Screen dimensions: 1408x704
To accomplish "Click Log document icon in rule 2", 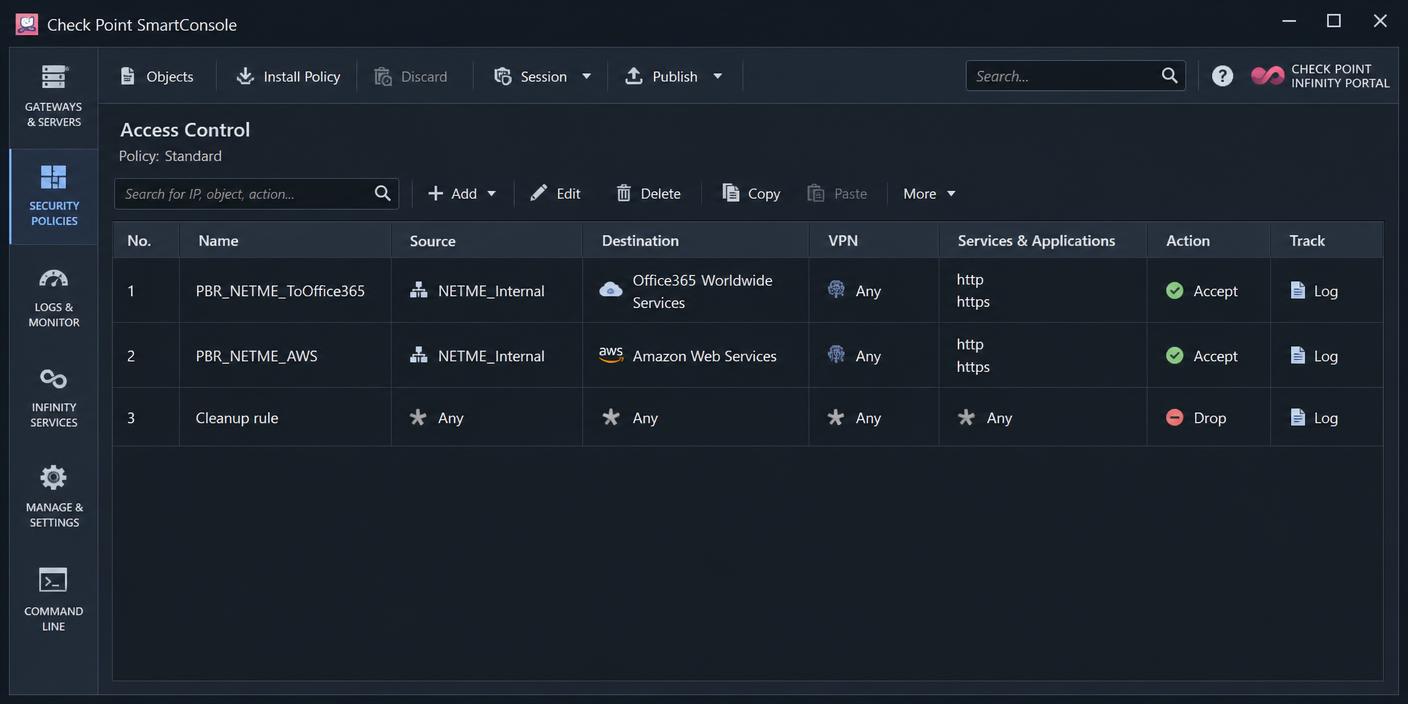I will [x=1297, y=355].
